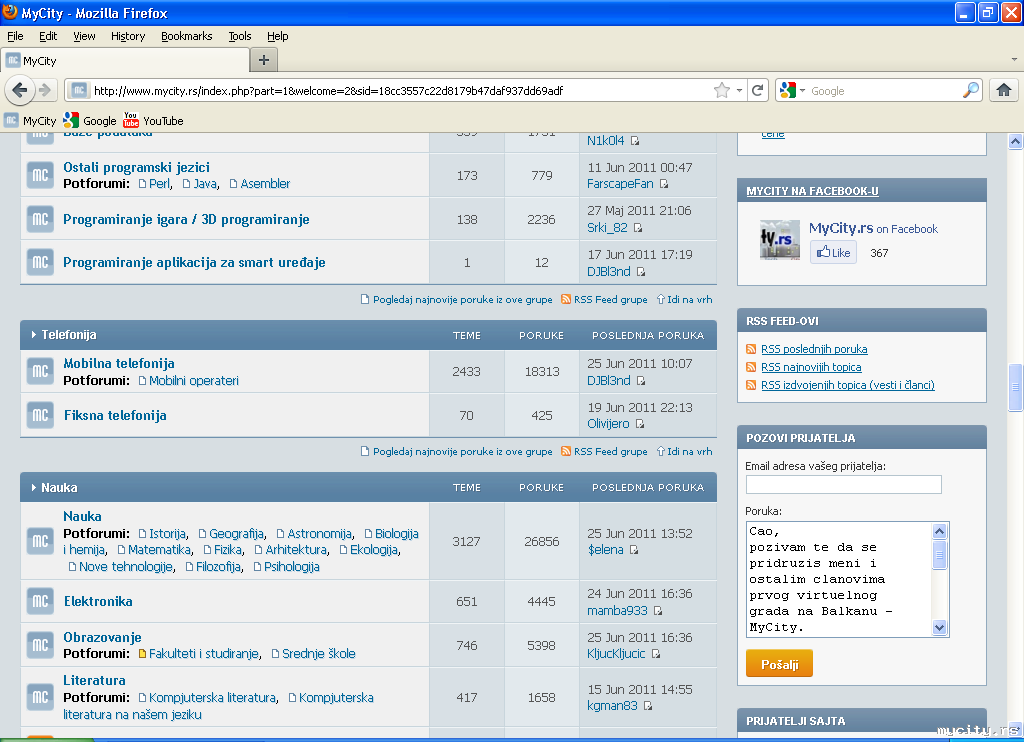The width and height of the screenshot is (1024, 742).
Task: Click last-post icon next to Olivijero
Action: pos(640,424)
